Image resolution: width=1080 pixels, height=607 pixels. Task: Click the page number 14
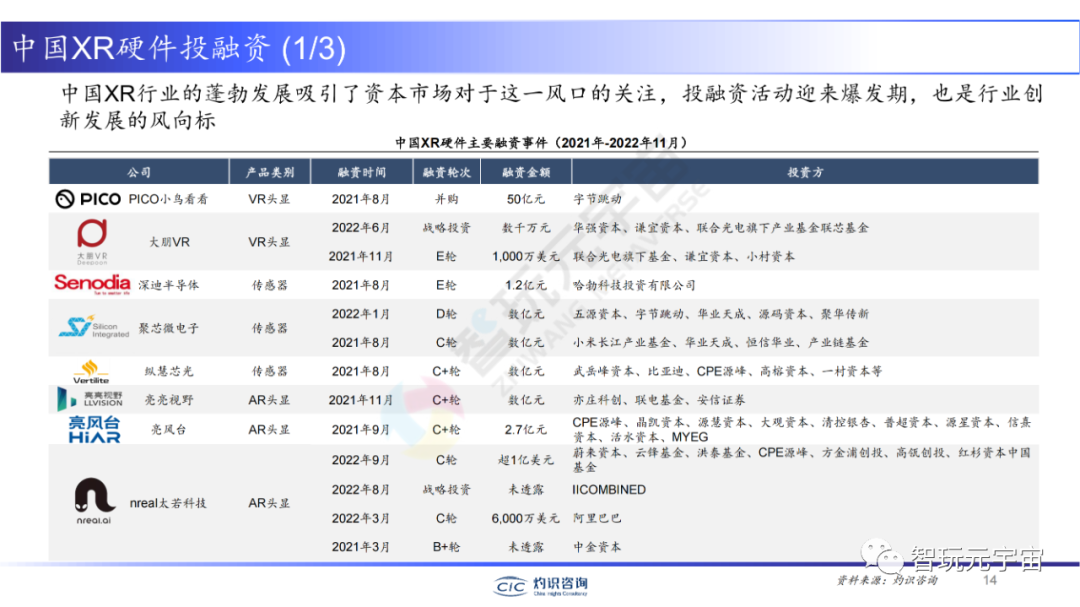[990, 580]
